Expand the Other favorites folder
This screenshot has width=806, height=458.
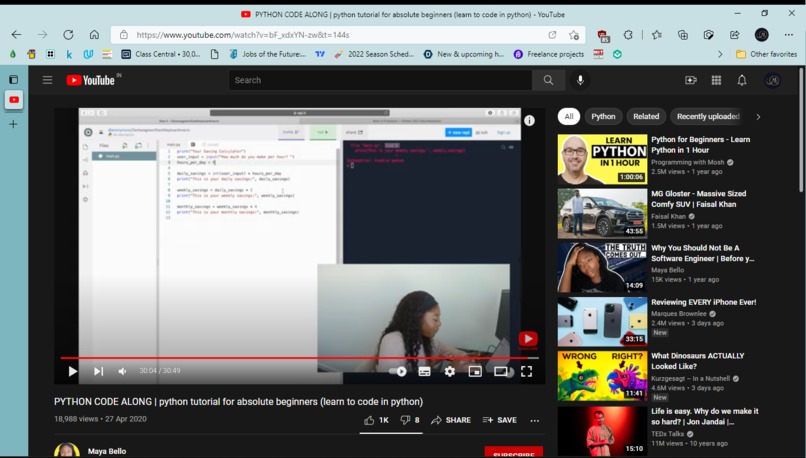(766, 54)
